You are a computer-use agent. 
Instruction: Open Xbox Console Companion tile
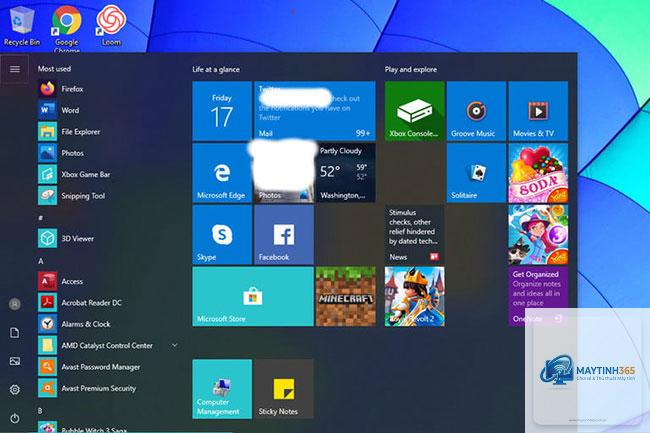tap(415, 111)
